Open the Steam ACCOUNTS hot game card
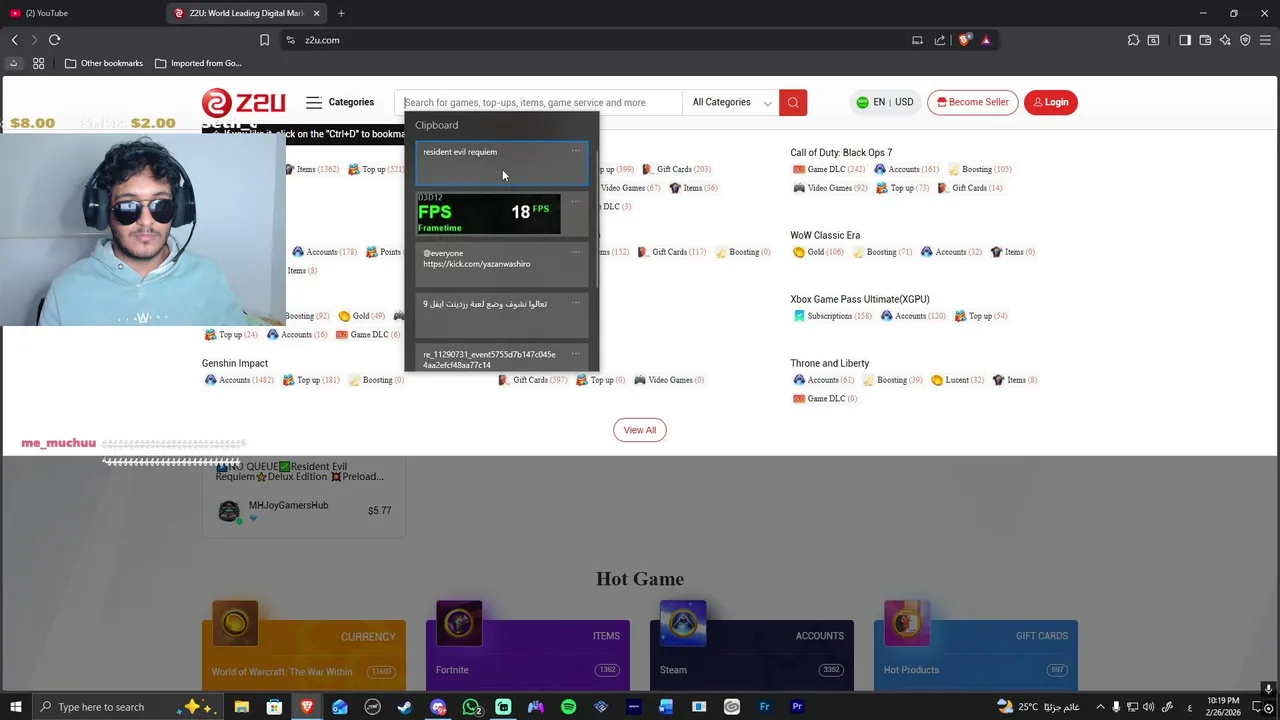 tap(752, 655)
